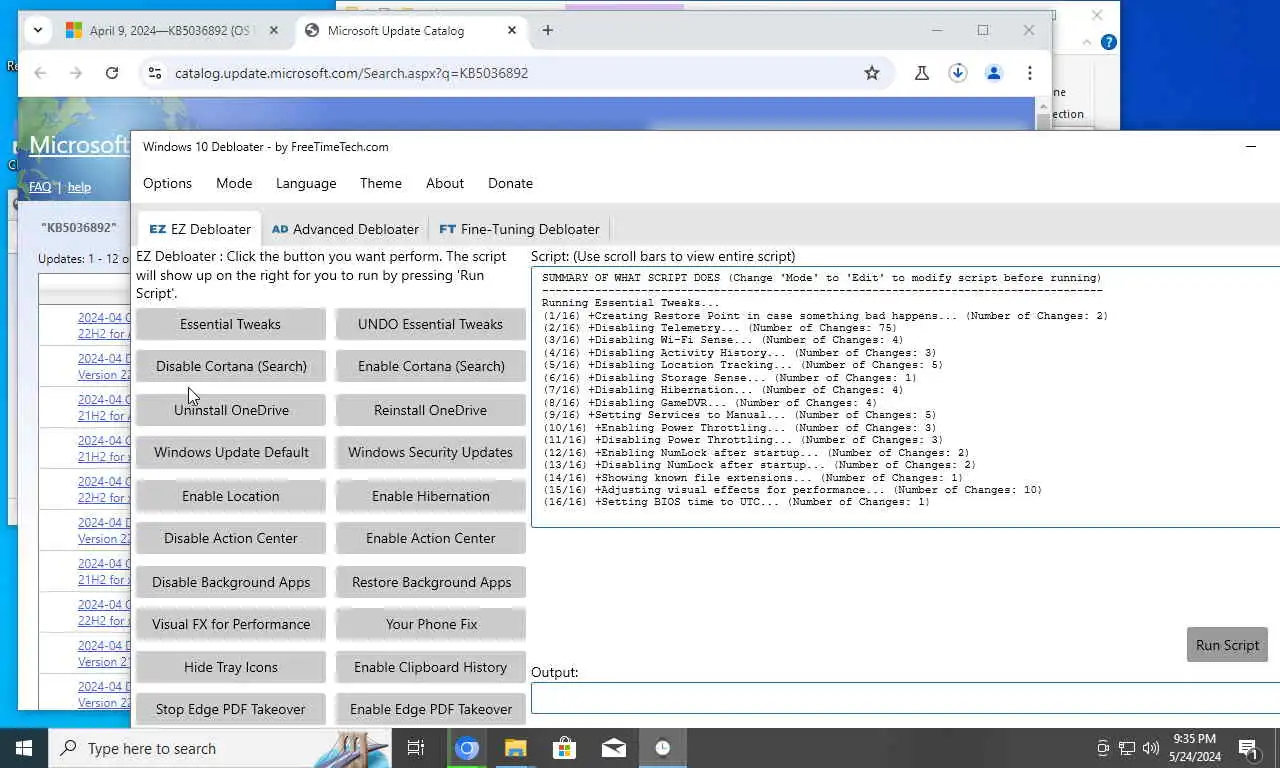
Task: Open Debloater Options menu
Action: tap(167, 183)
